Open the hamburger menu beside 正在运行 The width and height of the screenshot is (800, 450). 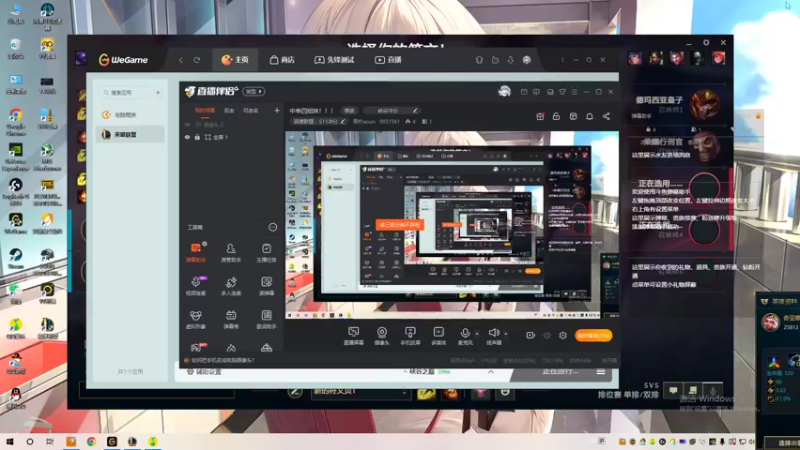point(601,372)
